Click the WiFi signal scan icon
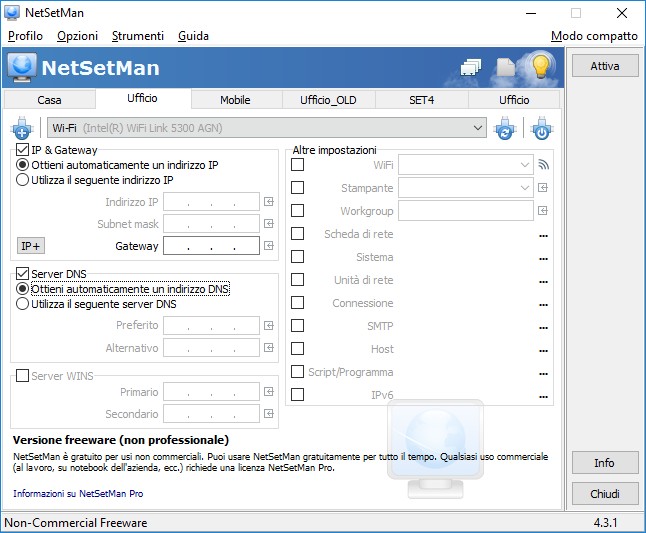 (543, 165)
